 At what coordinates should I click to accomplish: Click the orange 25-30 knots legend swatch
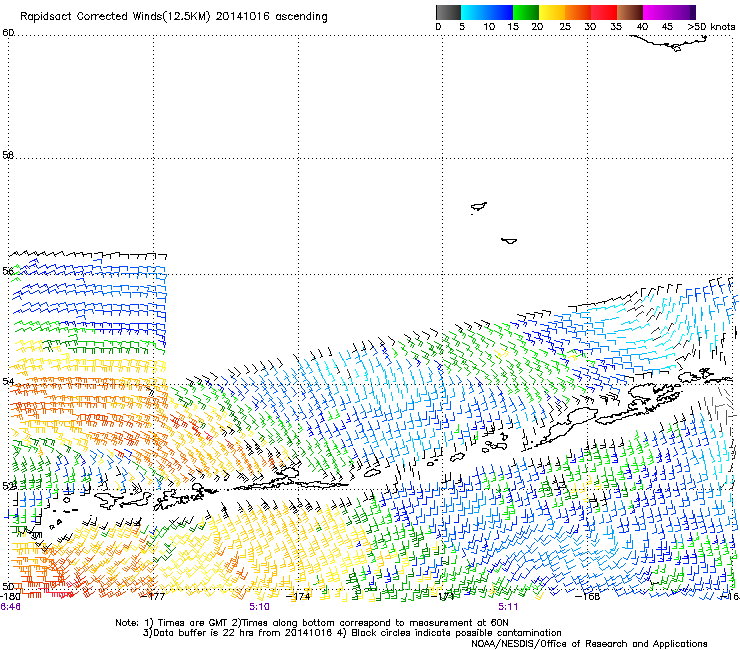coord(578,12)
